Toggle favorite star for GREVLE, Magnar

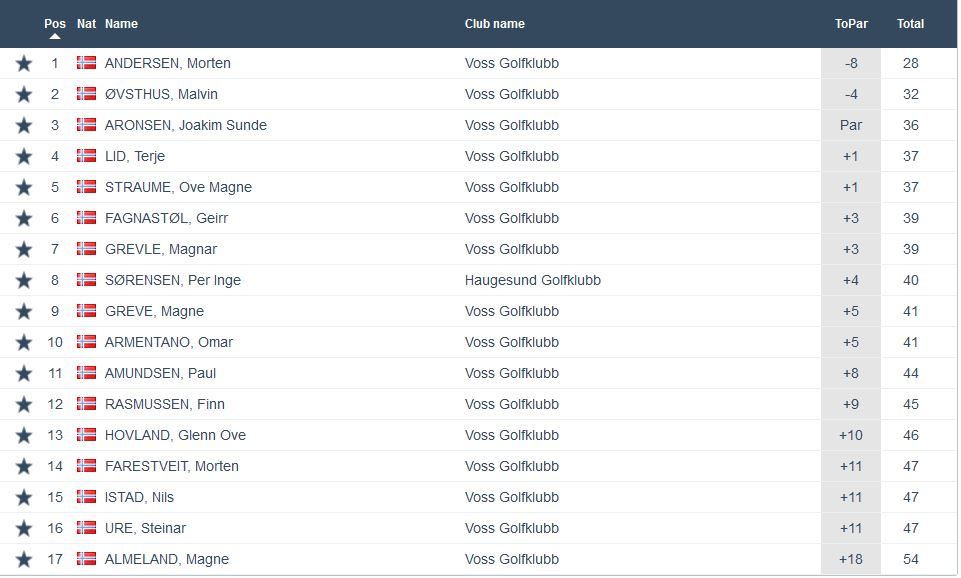coord(24,249)
